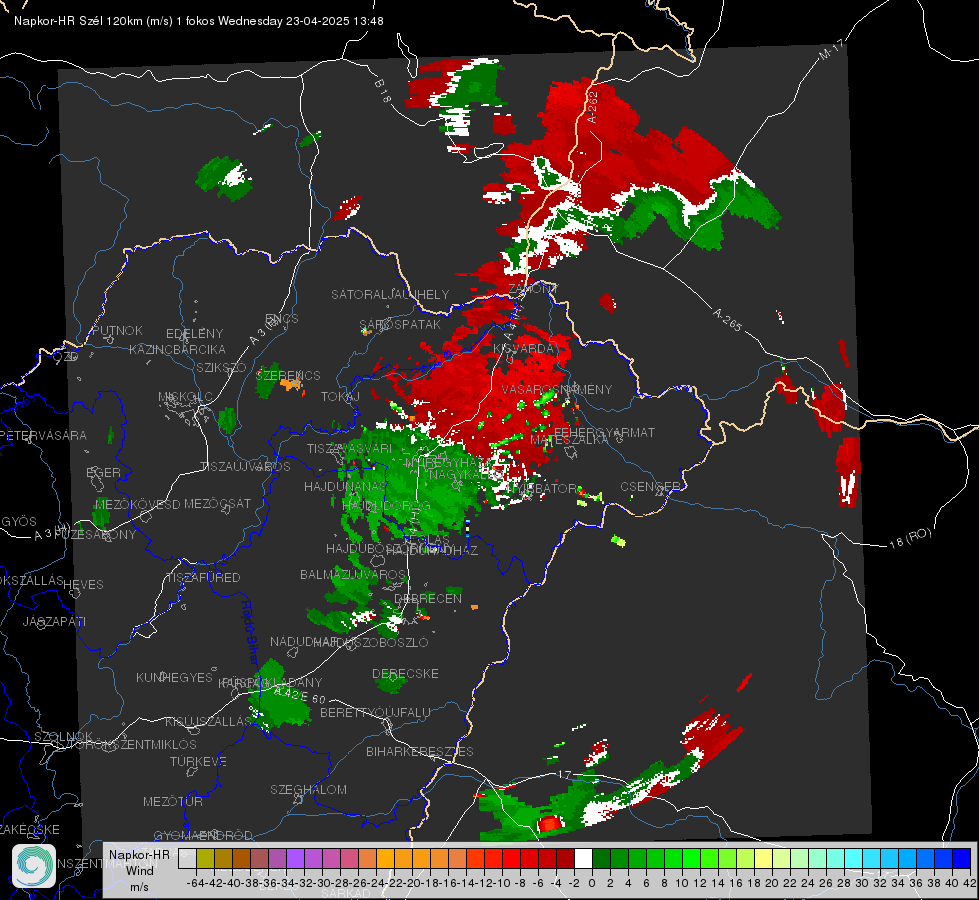The height and width of the screenshot is (900, 979).
Task: Click the A42E 60 road label
Action: pyautogui.click(x=300, y=695)
